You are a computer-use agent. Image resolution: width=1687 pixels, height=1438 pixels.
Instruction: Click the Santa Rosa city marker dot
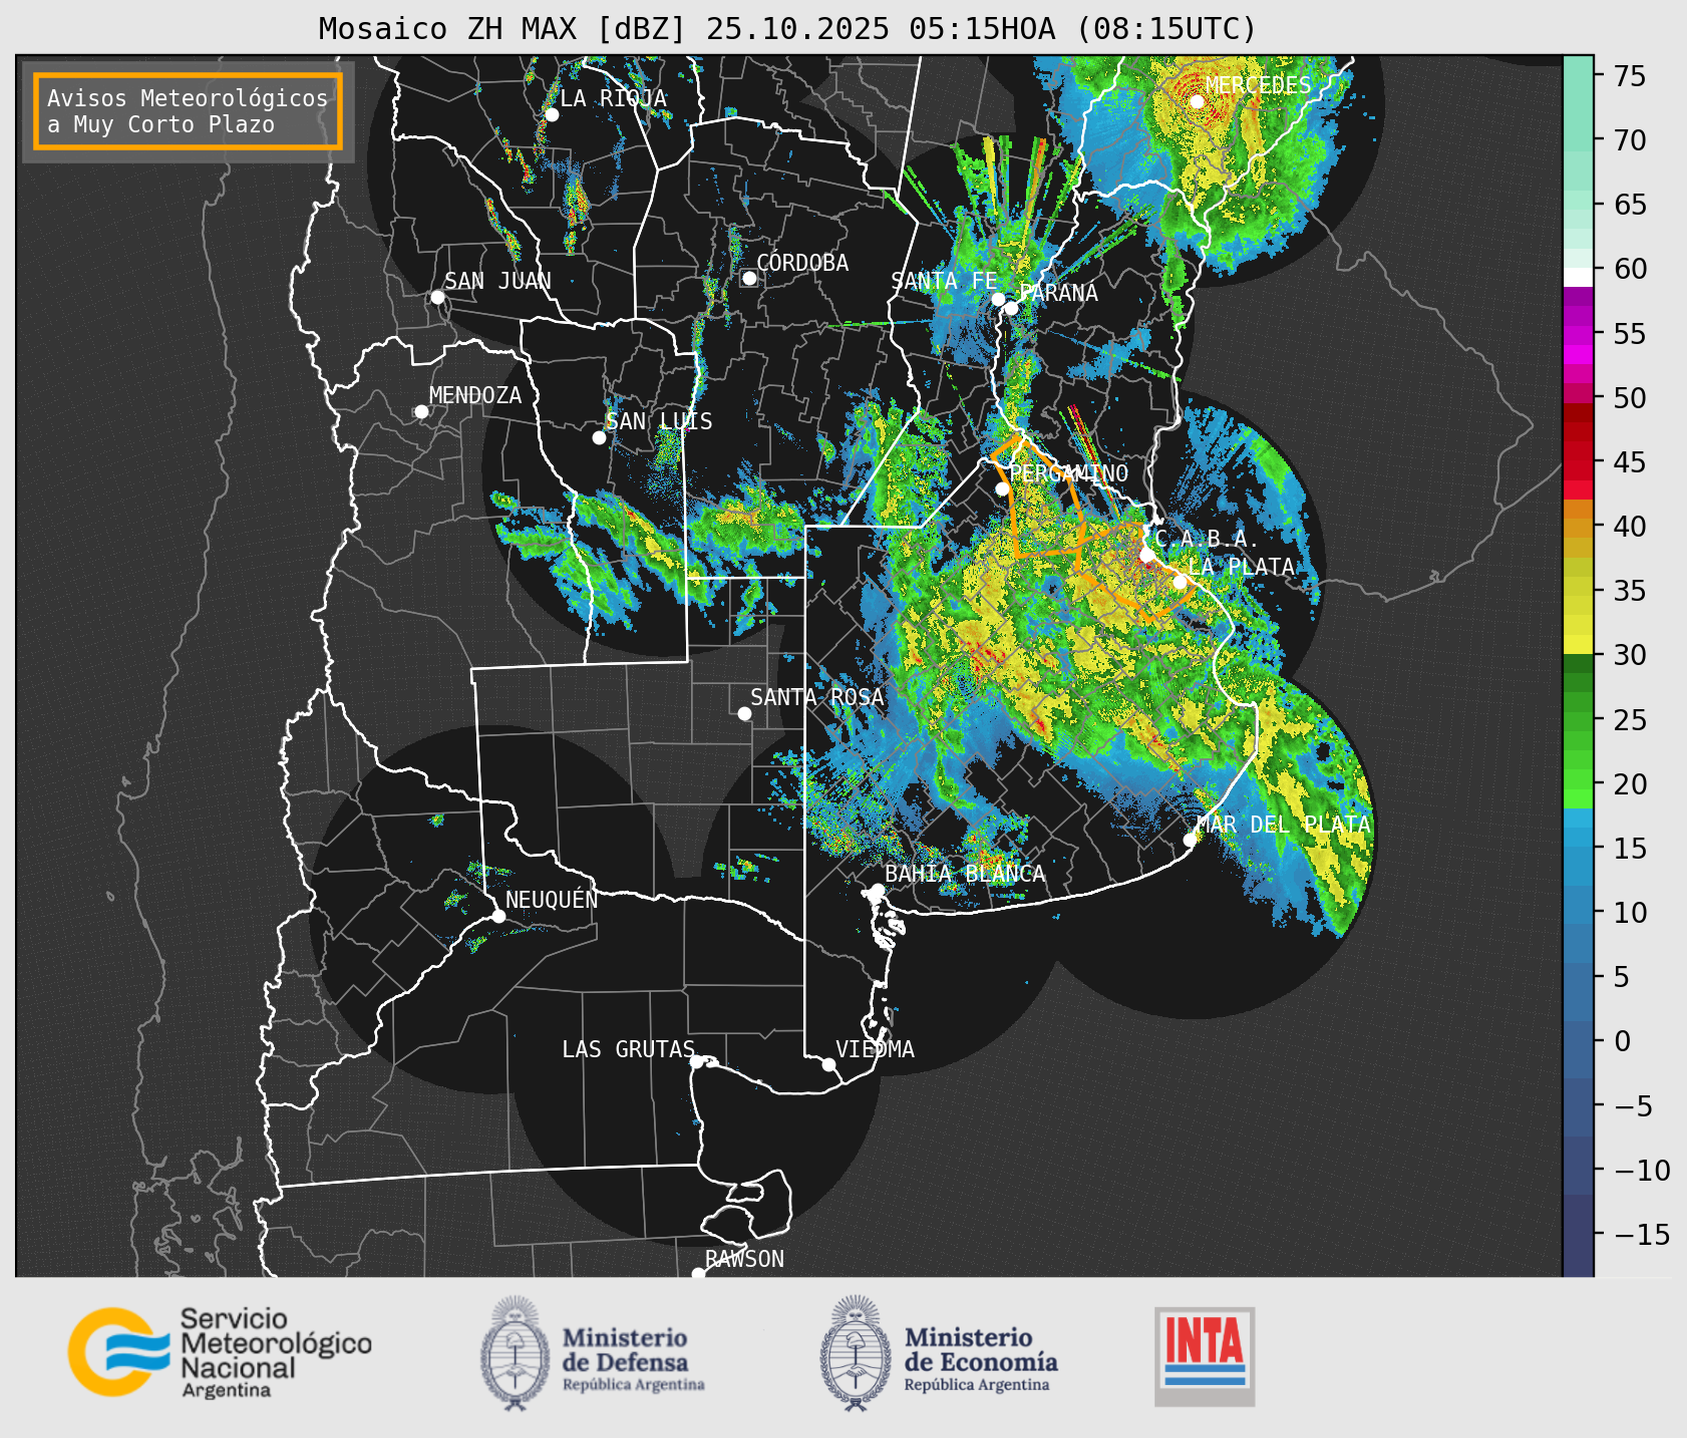click(744, 713)
